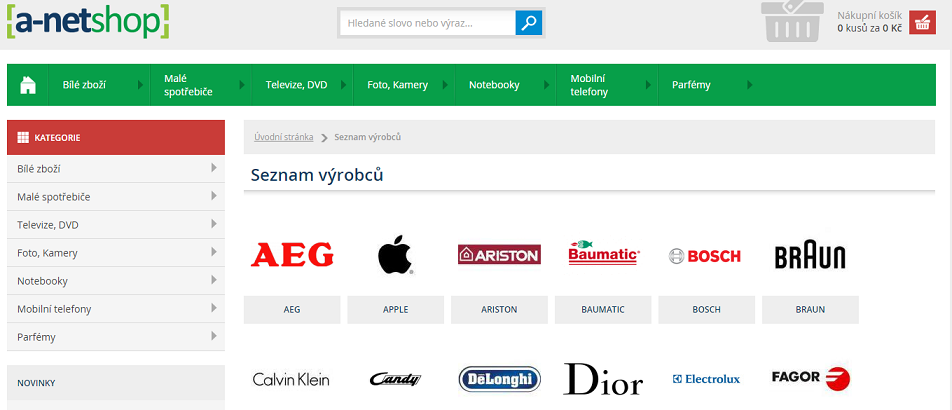Expand arrow next to top menu Notebooky
952x410 pixels.
(548, 85)
